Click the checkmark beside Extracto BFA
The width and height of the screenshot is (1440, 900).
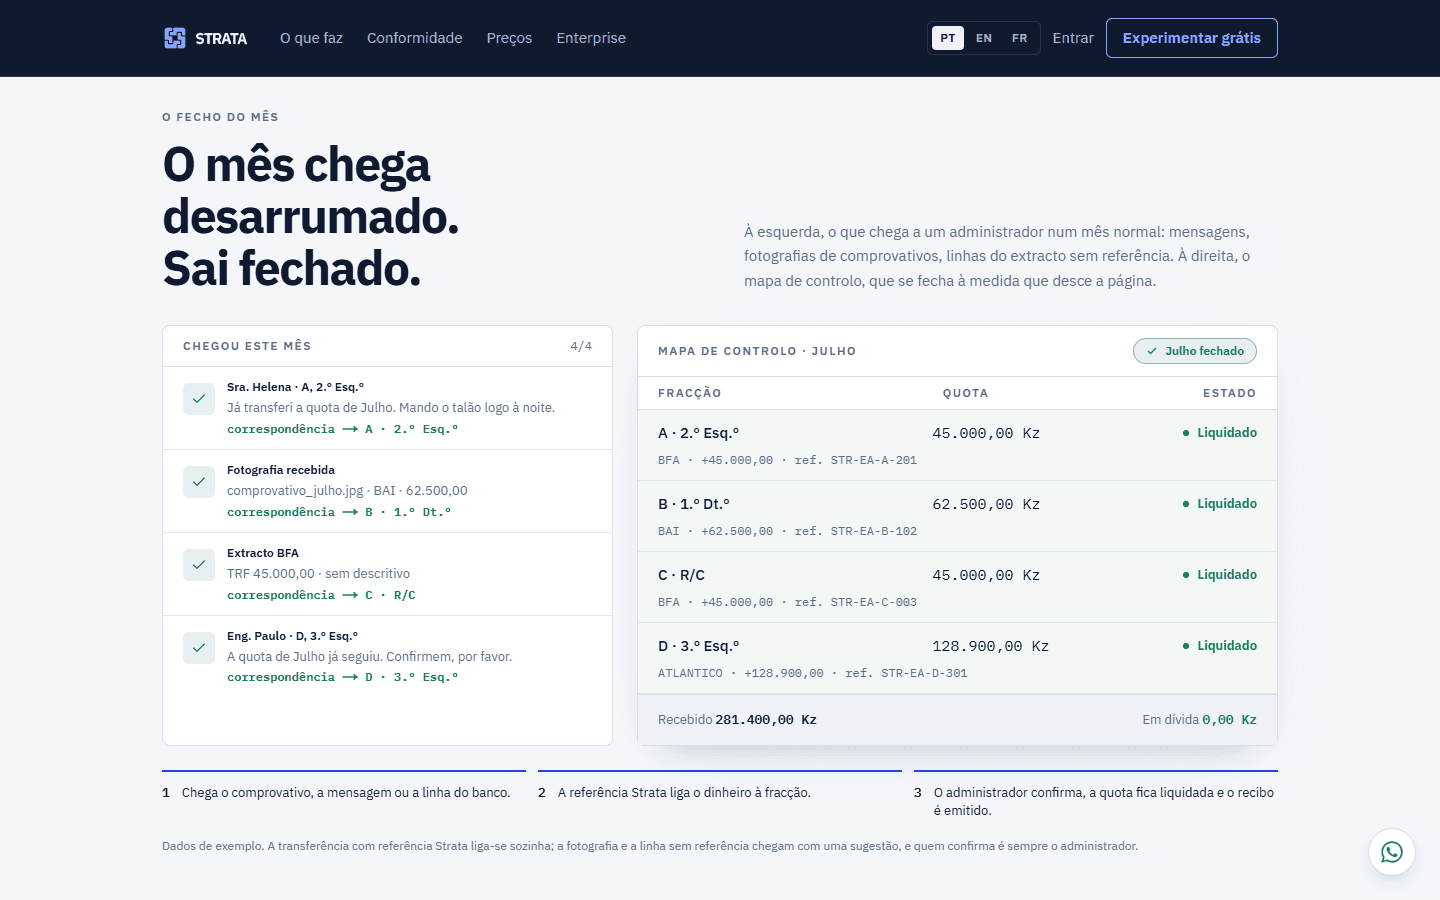tap(199, 565)
